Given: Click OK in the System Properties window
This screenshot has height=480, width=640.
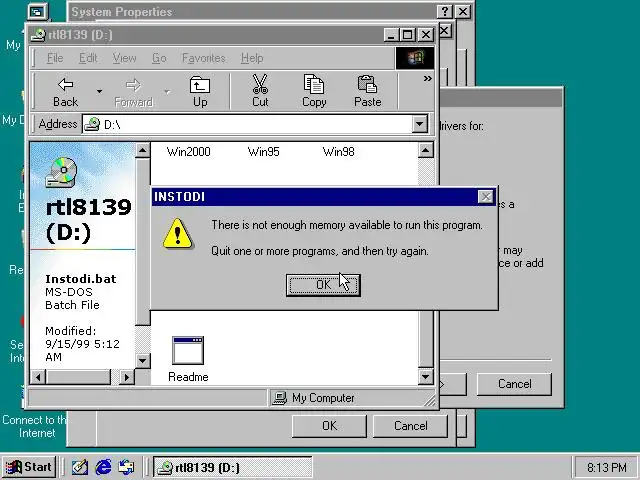Looking at the screenshot, I should coord(329,426).
